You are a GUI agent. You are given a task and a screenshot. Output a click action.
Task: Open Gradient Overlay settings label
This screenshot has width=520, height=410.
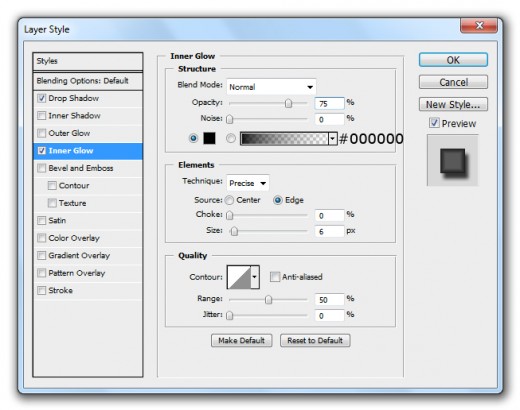79,256
